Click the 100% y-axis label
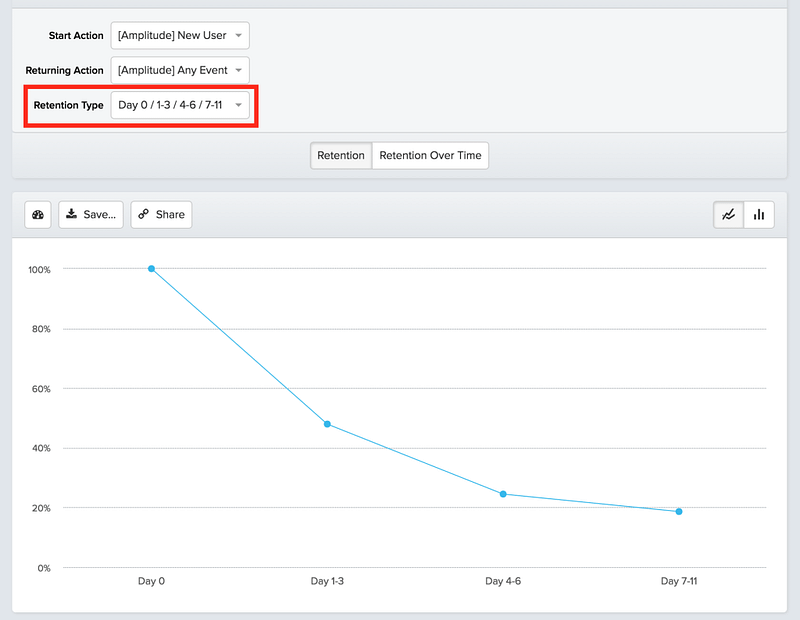This screenshot has height=620, width=800. point(39,269)
